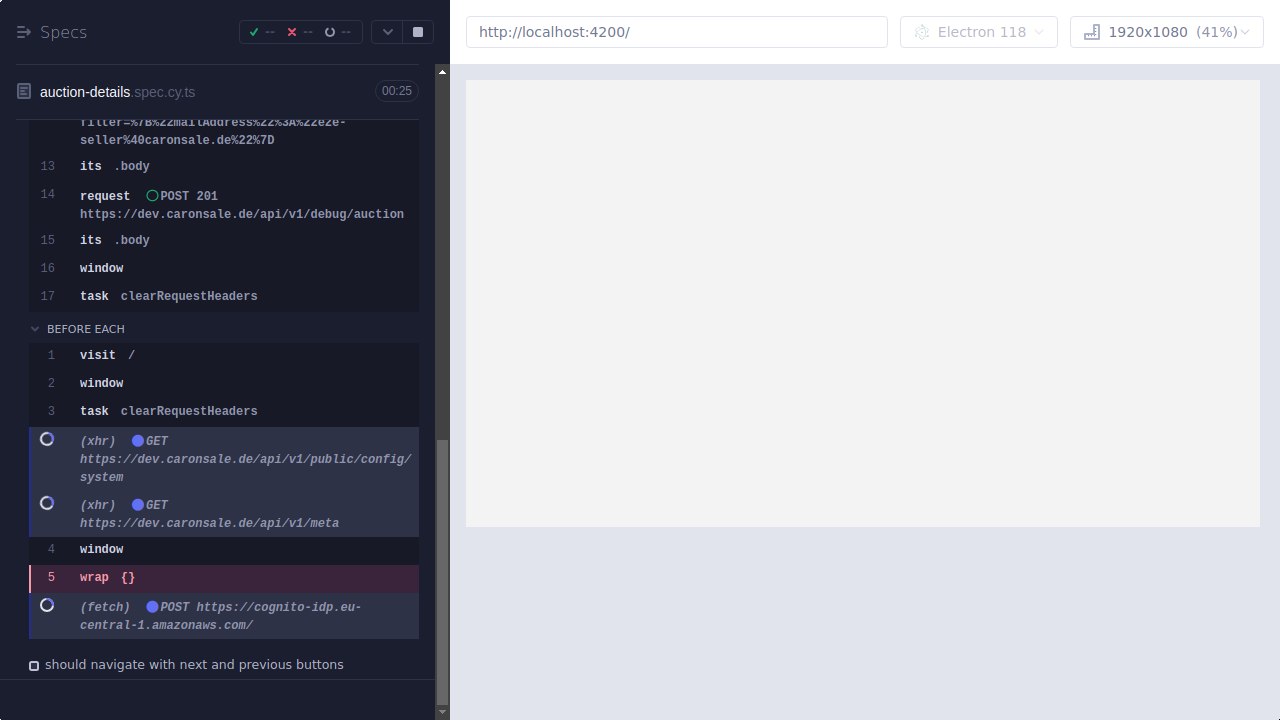Screen dimensions: 1280x720
Task: Click the pending tests circle icon
Action: click(x=329, y=31)
